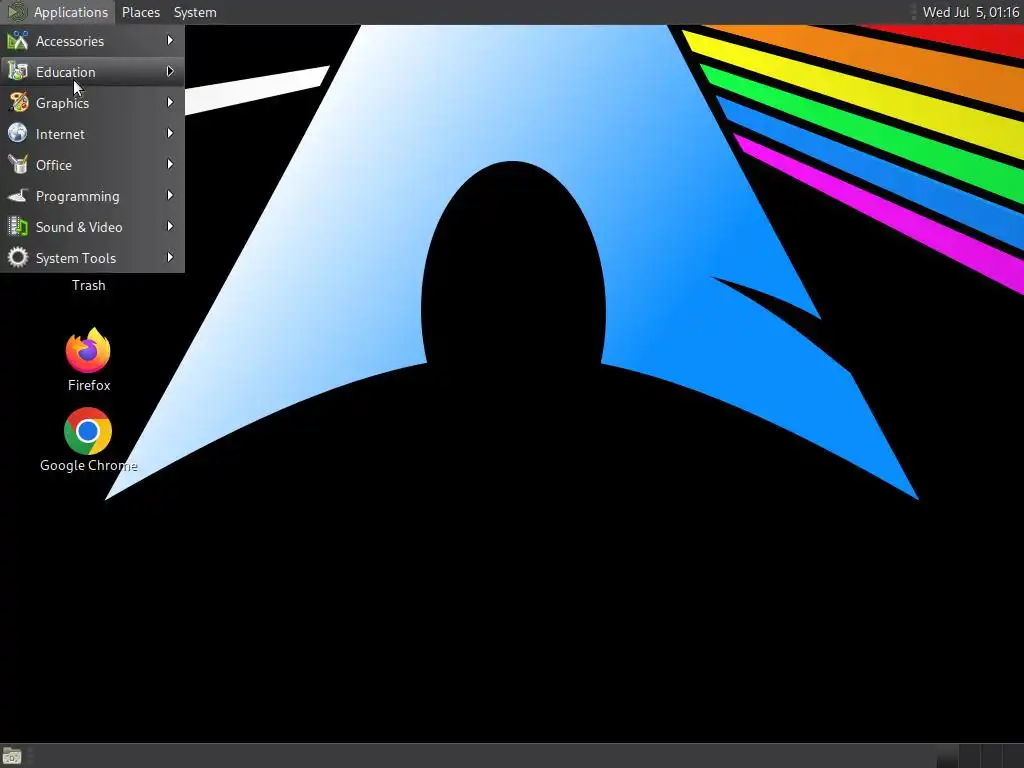Open the System menu
Viewport: 1024px width, 768px height.
point(195,12)
